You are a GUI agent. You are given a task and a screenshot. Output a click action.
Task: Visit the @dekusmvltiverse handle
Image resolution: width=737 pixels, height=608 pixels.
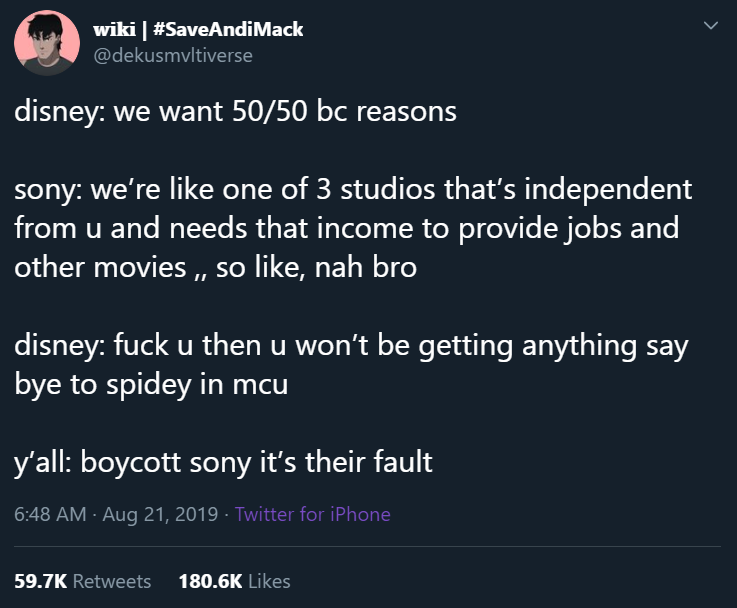pos(173,55)
